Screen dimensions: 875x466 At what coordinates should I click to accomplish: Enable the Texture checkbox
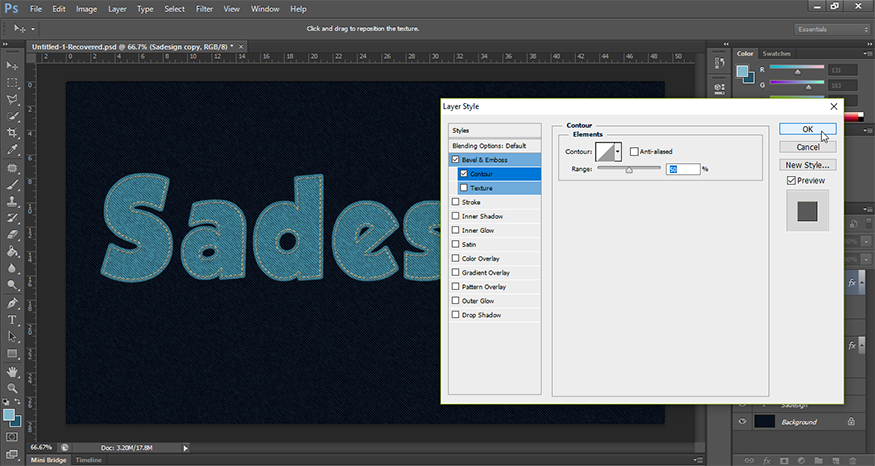(x=464, y=188)
